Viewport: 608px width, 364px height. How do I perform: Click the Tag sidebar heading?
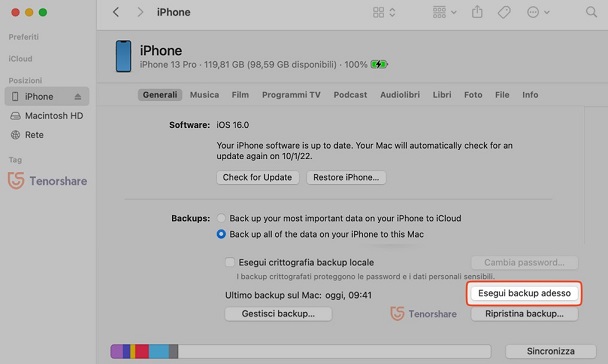pos(15,160)
